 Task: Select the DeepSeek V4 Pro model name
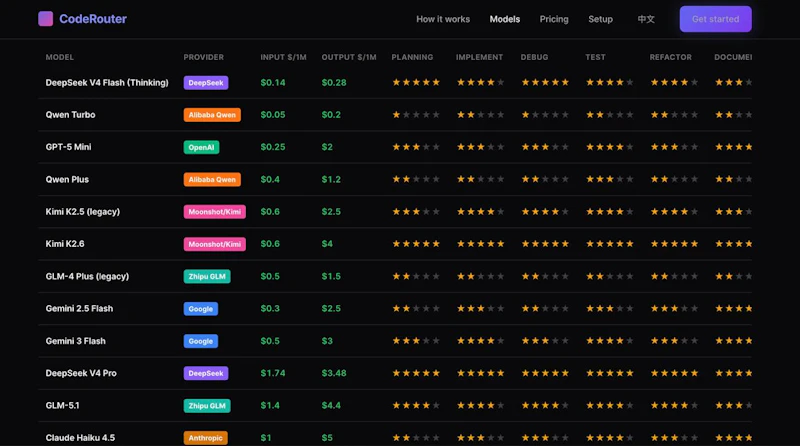(x=81, y=373)
